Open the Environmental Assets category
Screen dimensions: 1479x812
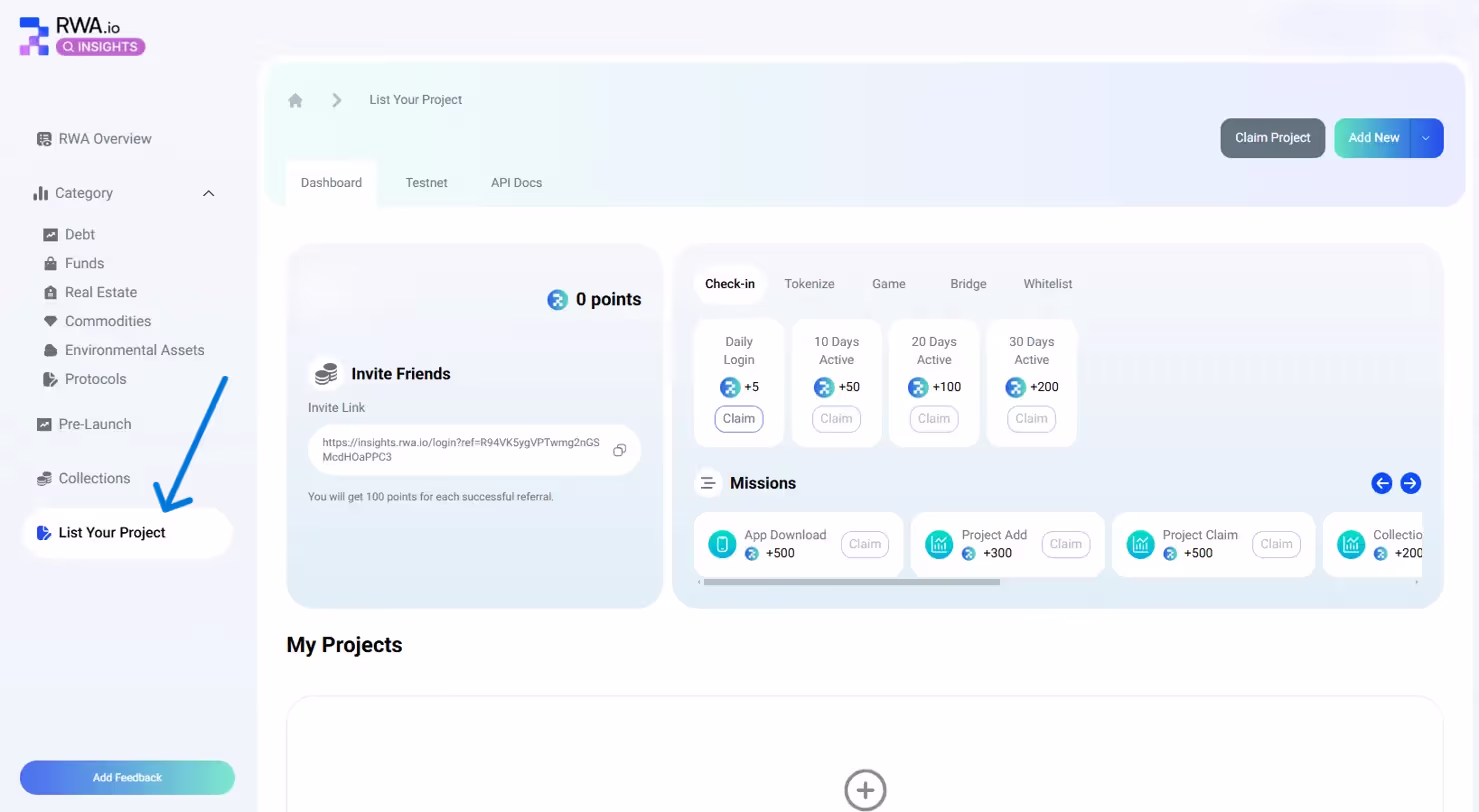click(134, 351)
